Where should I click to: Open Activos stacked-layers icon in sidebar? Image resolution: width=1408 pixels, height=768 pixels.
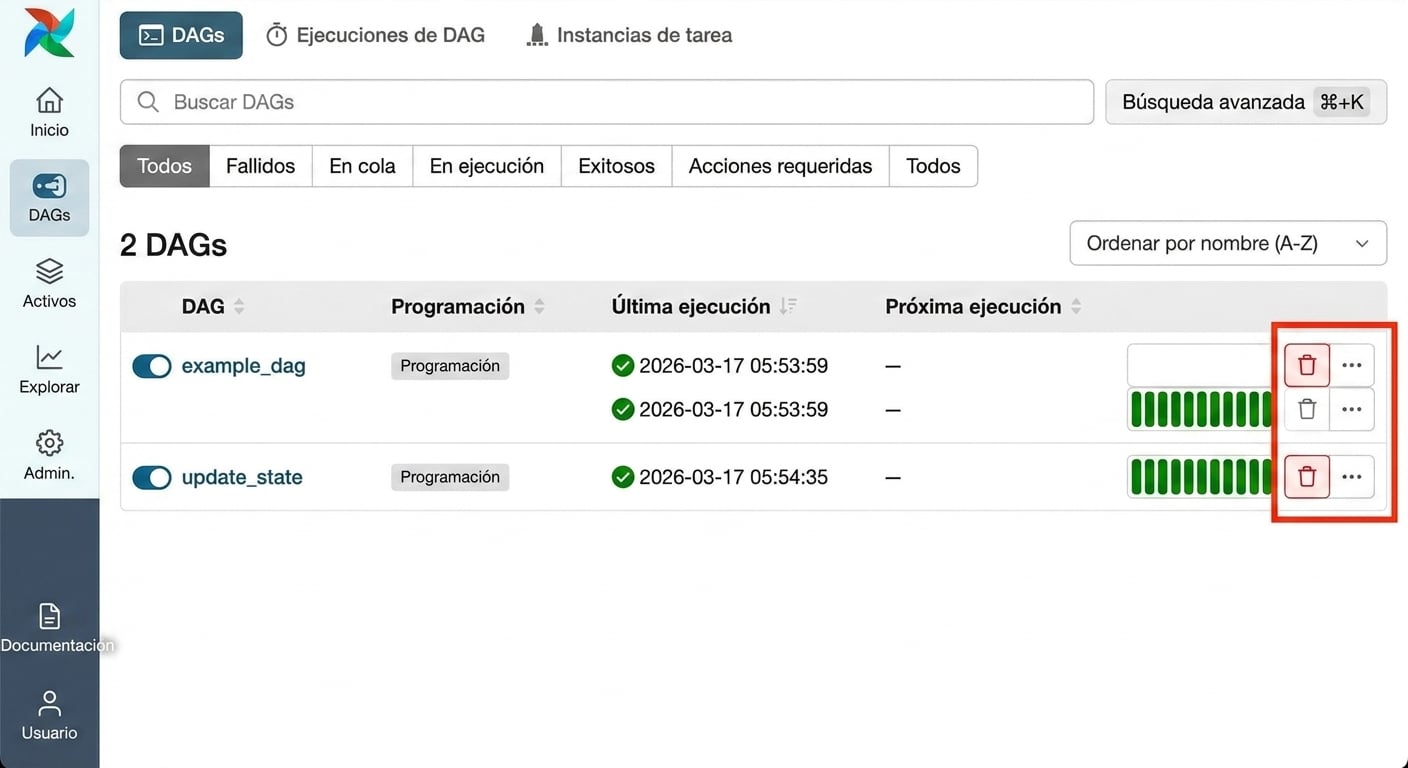click(49, 271)
